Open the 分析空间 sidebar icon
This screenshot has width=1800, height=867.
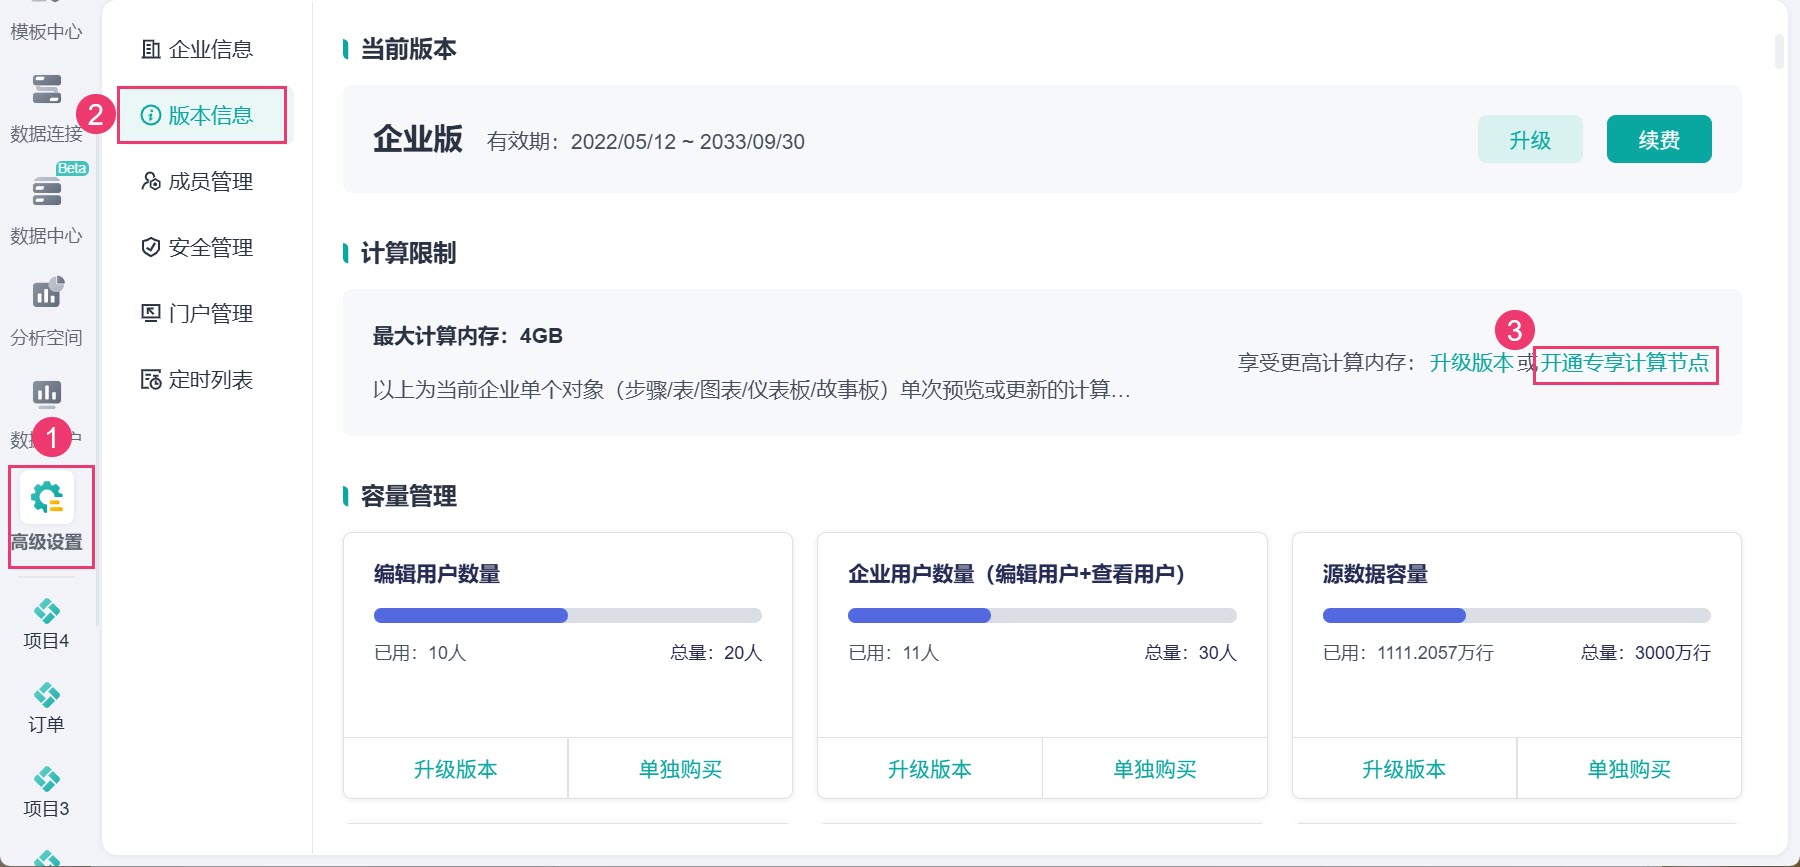[x=46, y=293]
